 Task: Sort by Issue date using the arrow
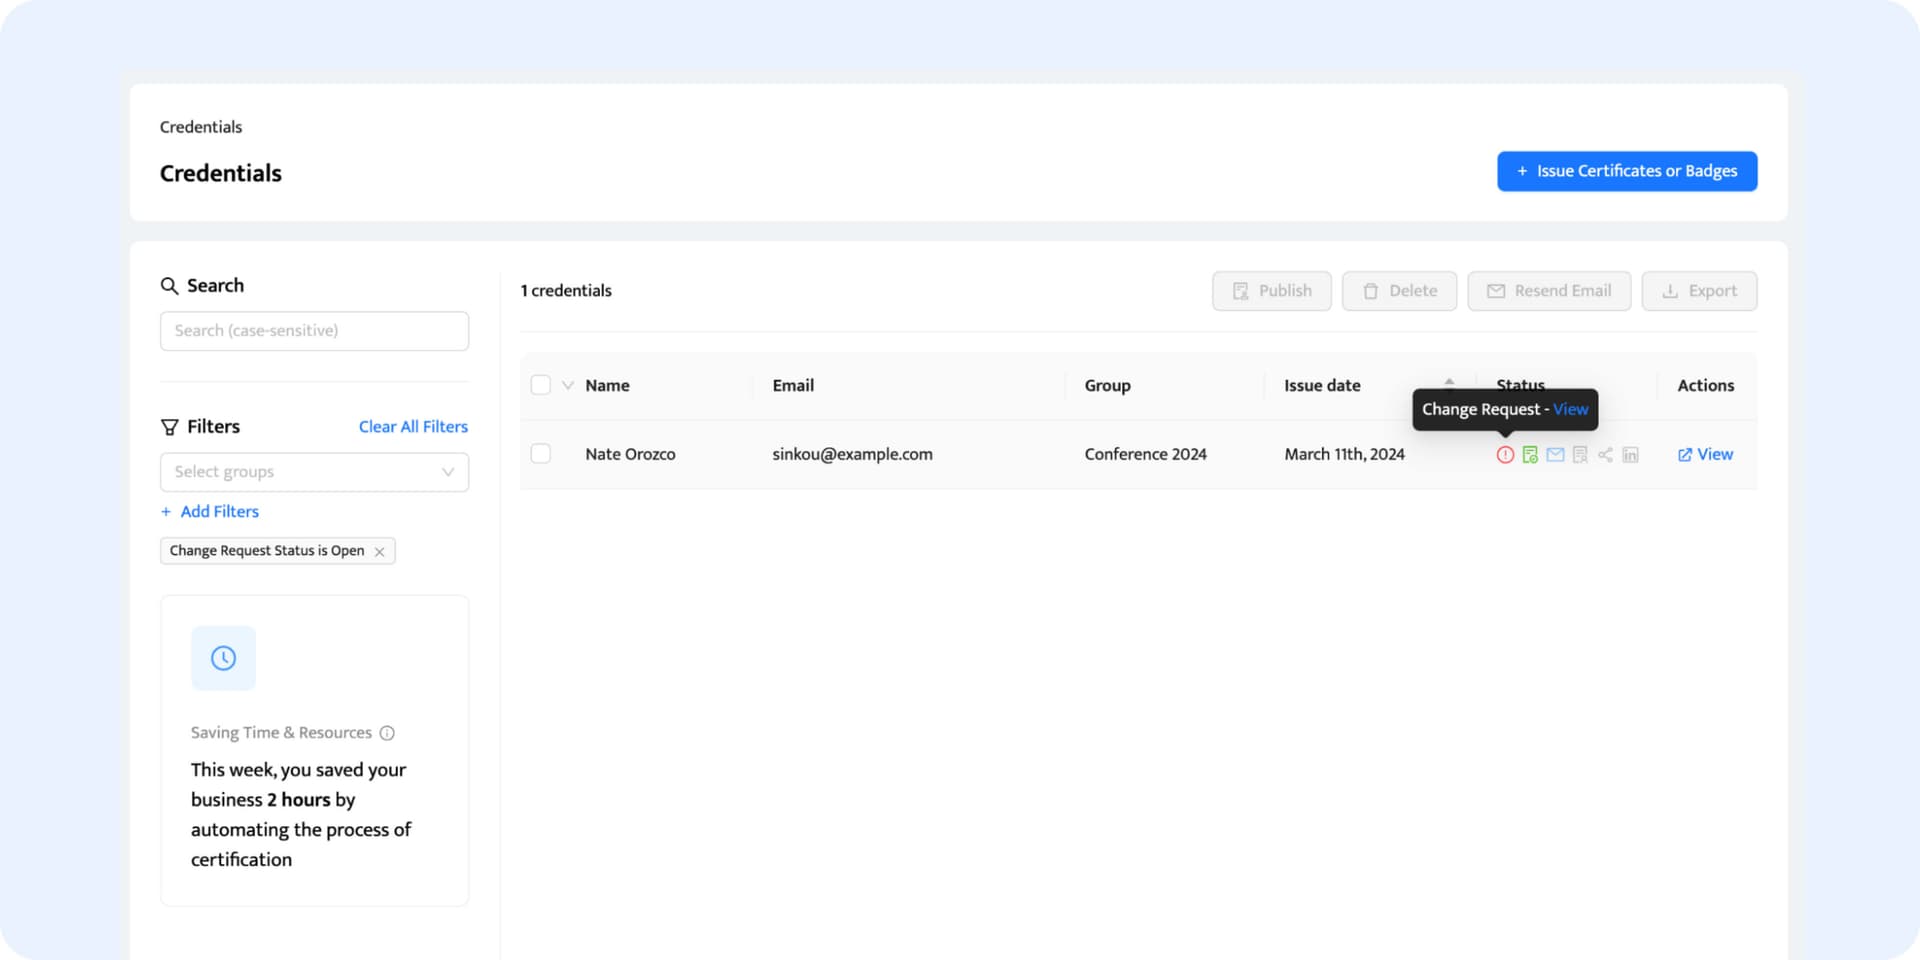[1449, 382]
